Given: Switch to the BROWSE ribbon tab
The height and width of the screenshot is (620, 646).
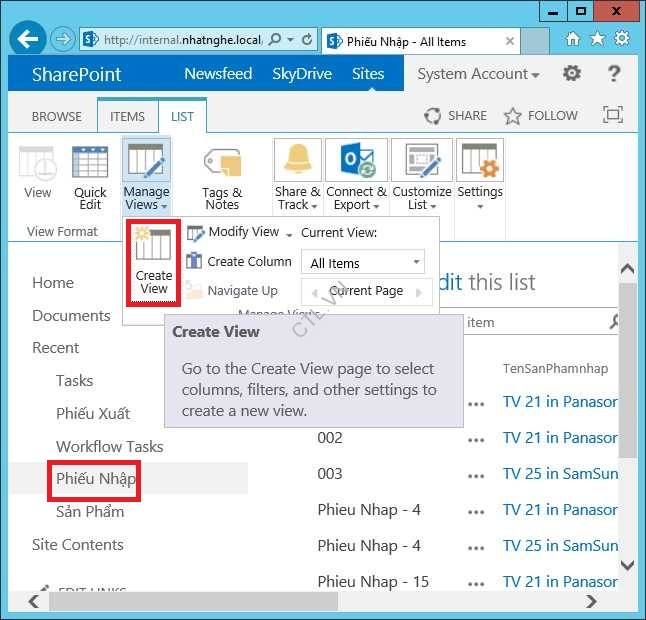Looking at the screenshot, I should point(56,116).
